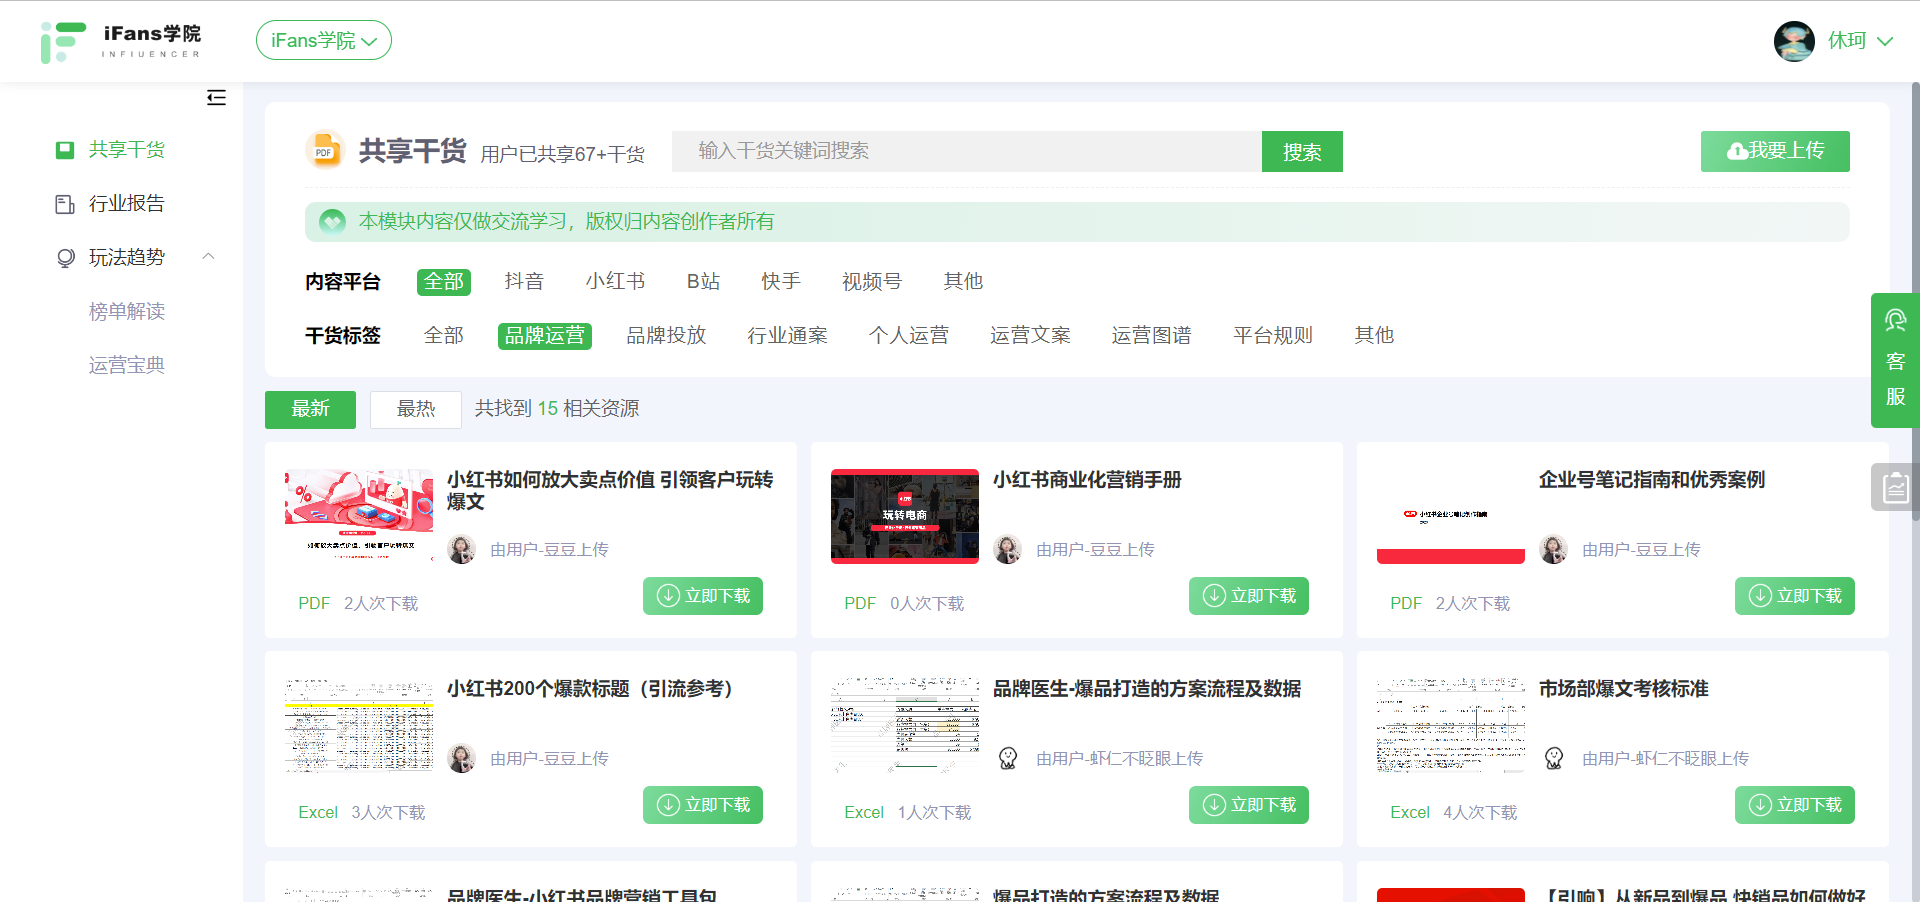This screenshot has width=1920, height=902.
Task: Select the 运营图谱 tag
Action: 1151,336
